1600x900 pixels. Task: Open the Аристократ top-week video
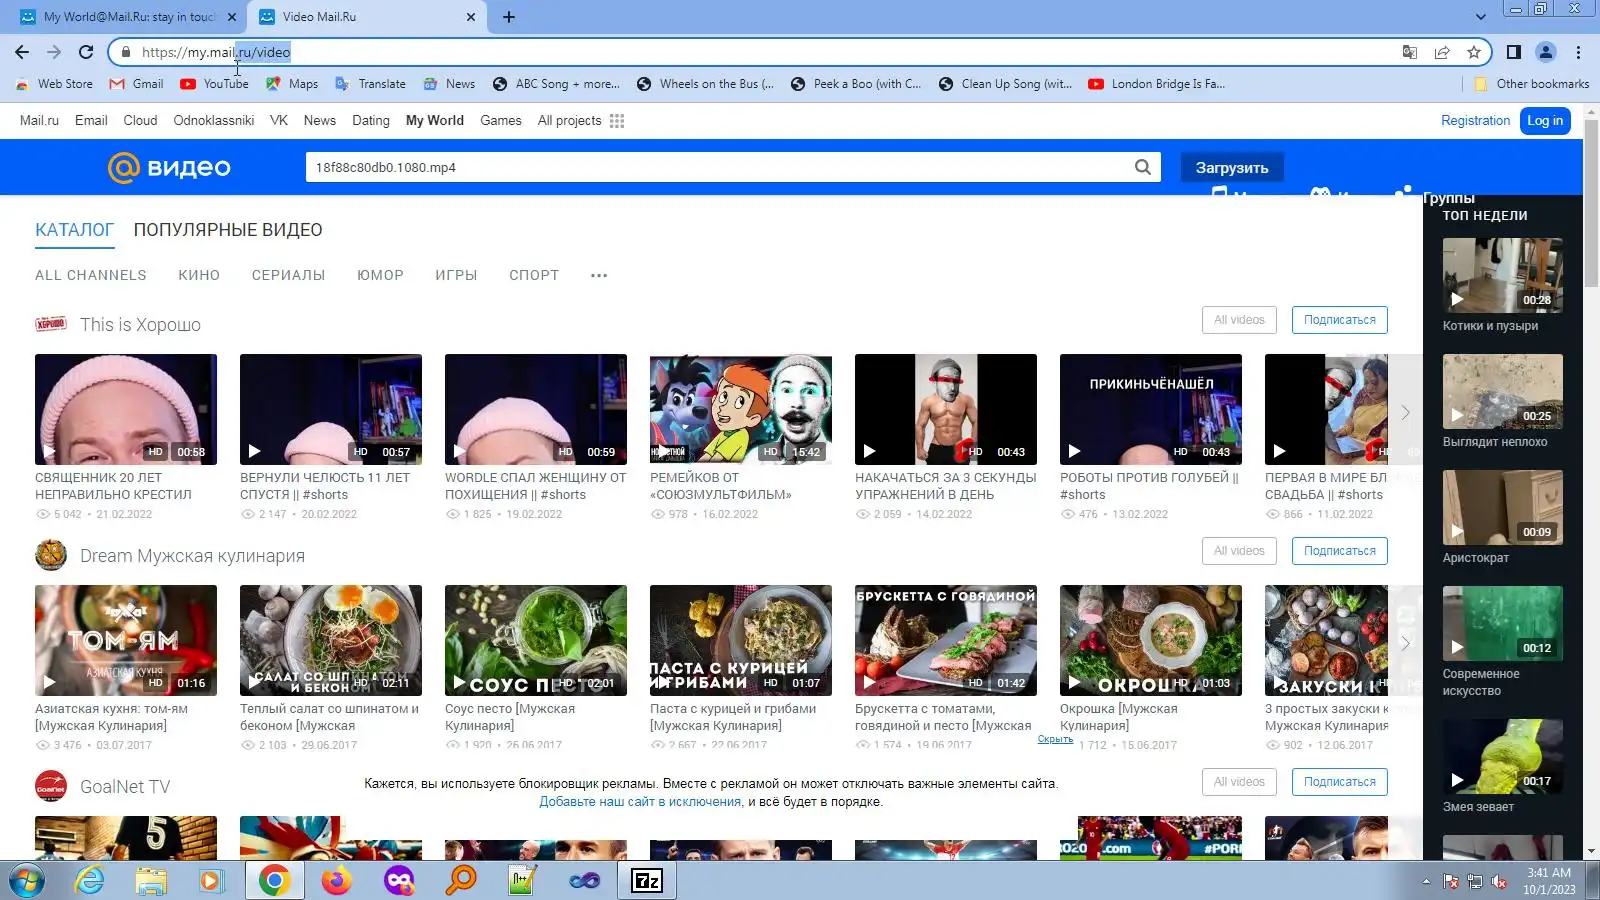click(x=1503, y=507)
